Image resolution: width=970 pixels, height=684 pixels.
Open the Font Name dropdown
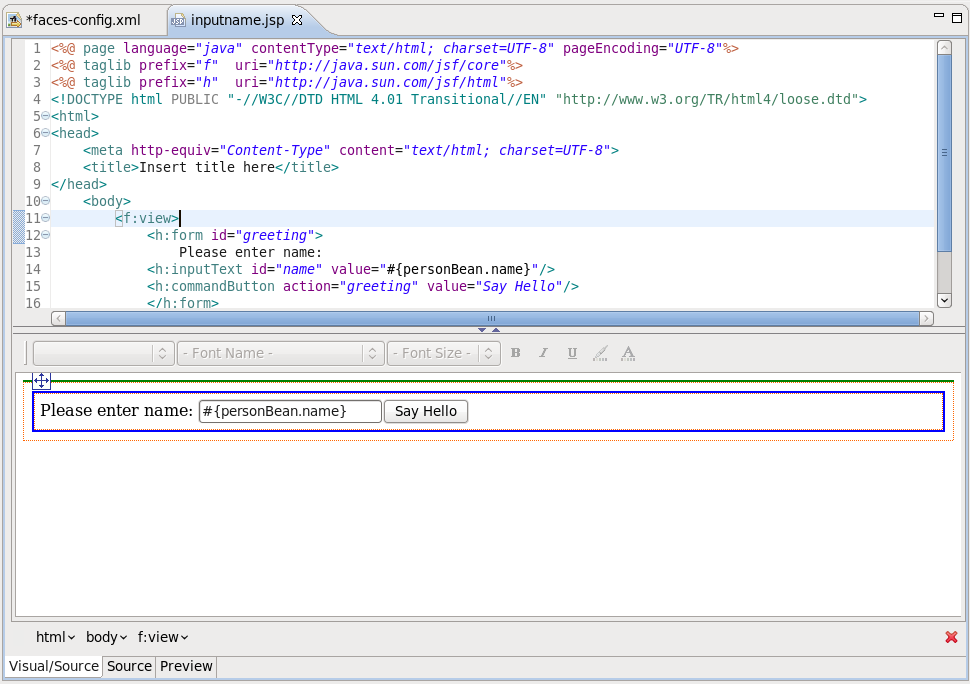click(x=281, y=353)
